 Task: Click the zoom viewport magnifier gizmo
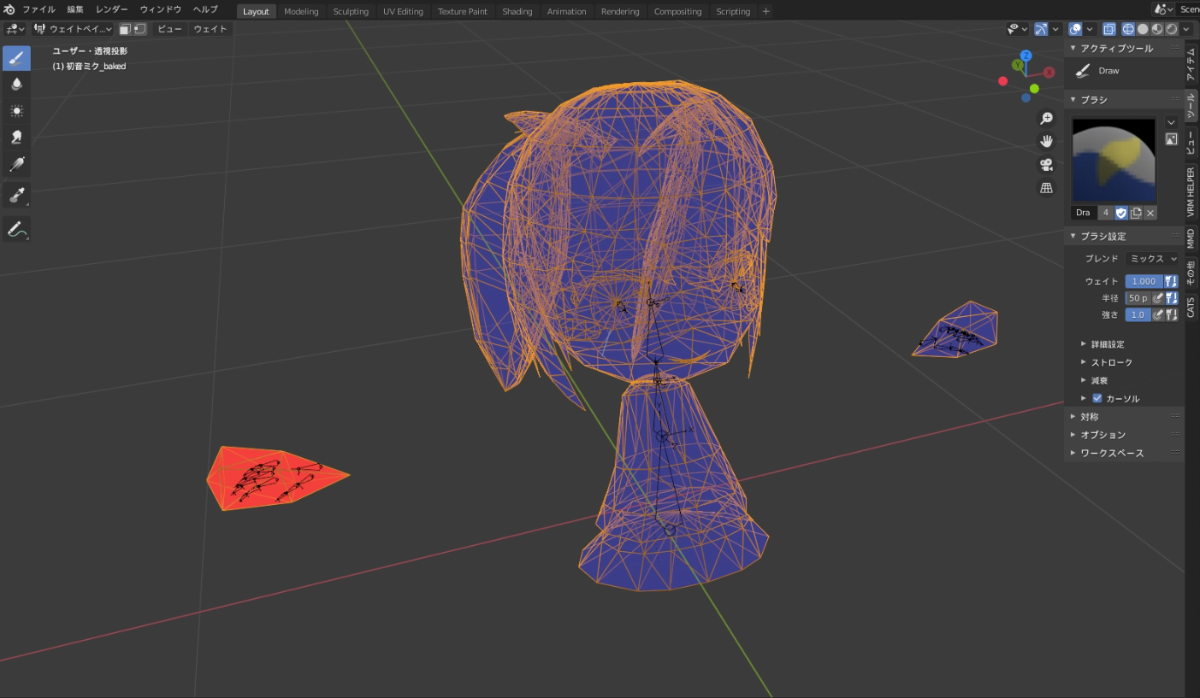pos(1047,118)
